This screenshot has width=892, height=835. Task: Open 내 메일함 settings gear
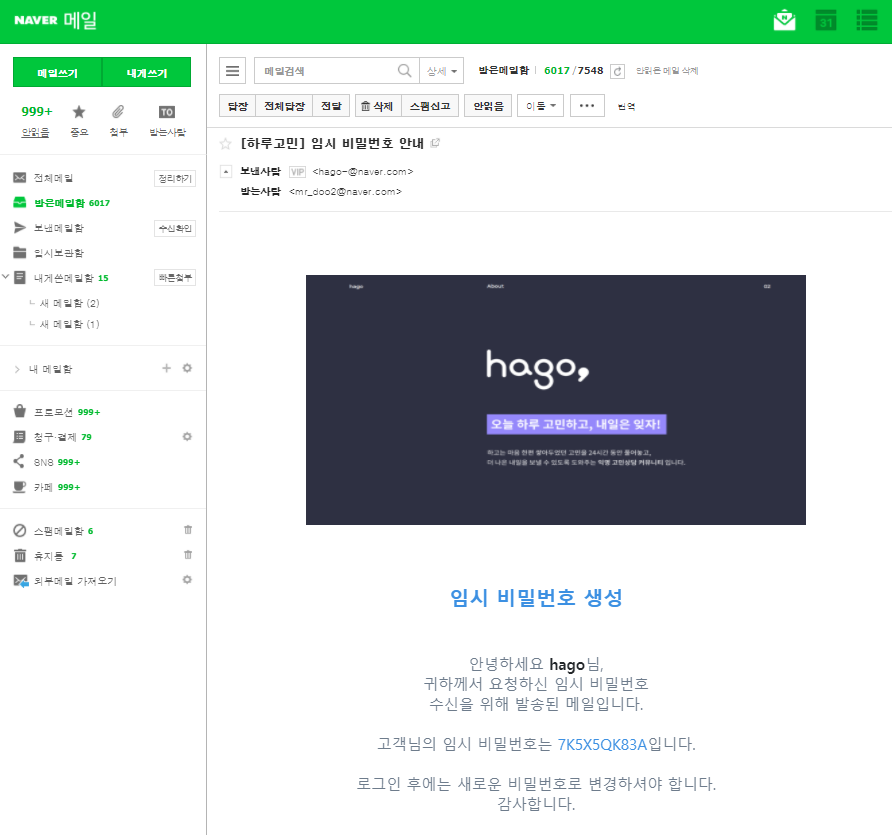point(187,368)
